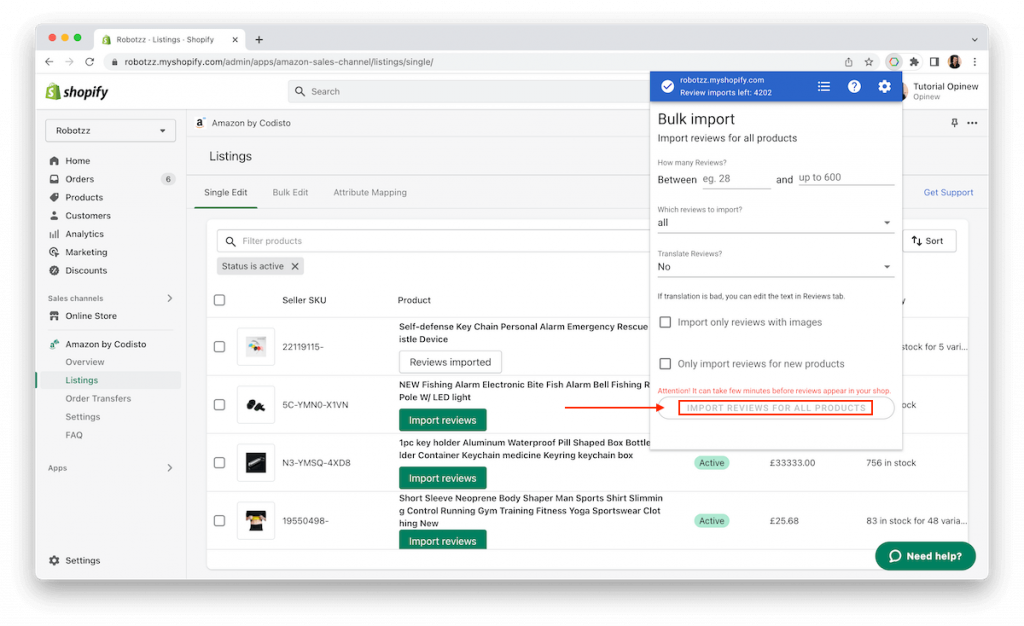This screenshot has width=1024, height=626.
Task: Click the Shopify Search field
Action: coord(468,91)
